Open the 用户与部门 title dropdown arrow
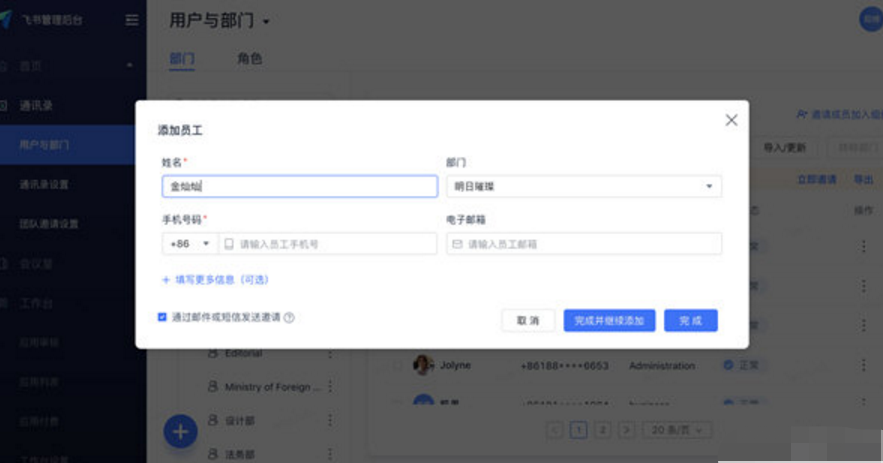This screenshot has width=883, height=463. [266, 22]
